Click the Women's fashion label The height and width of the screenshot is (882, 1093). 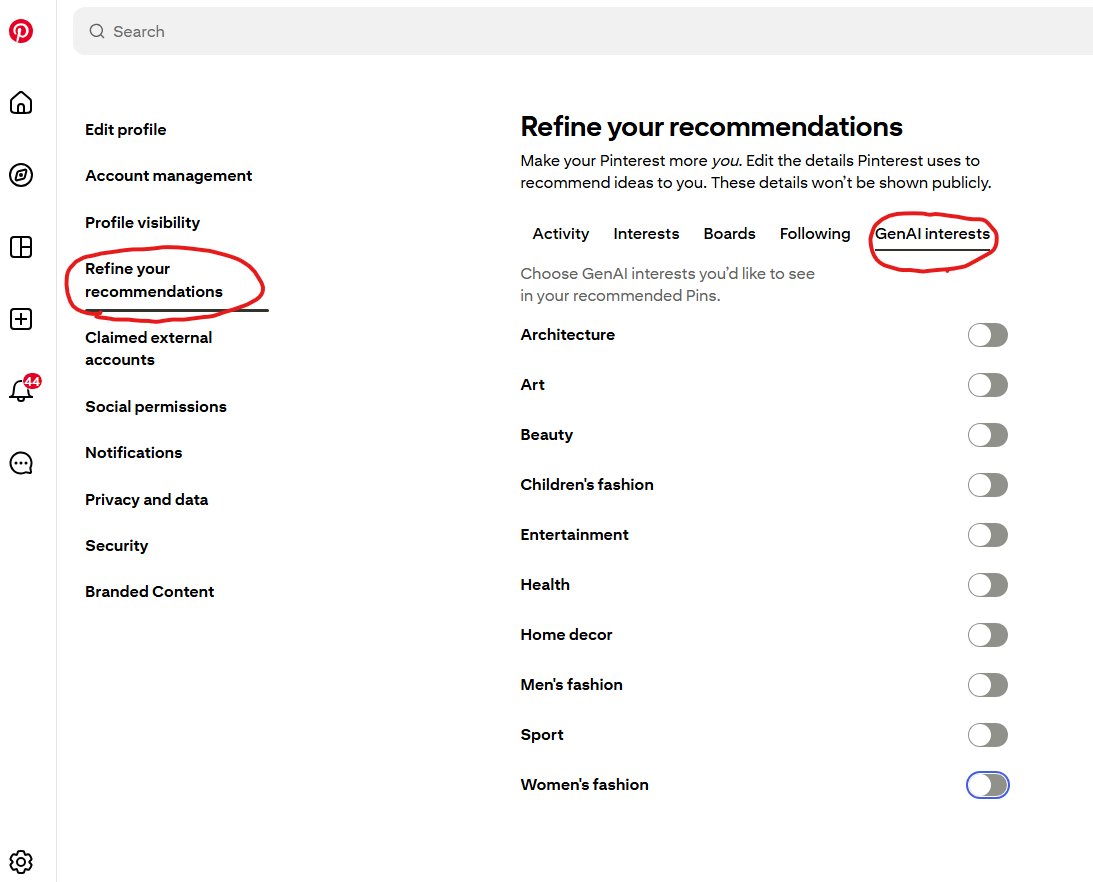[x=584, y=784]
